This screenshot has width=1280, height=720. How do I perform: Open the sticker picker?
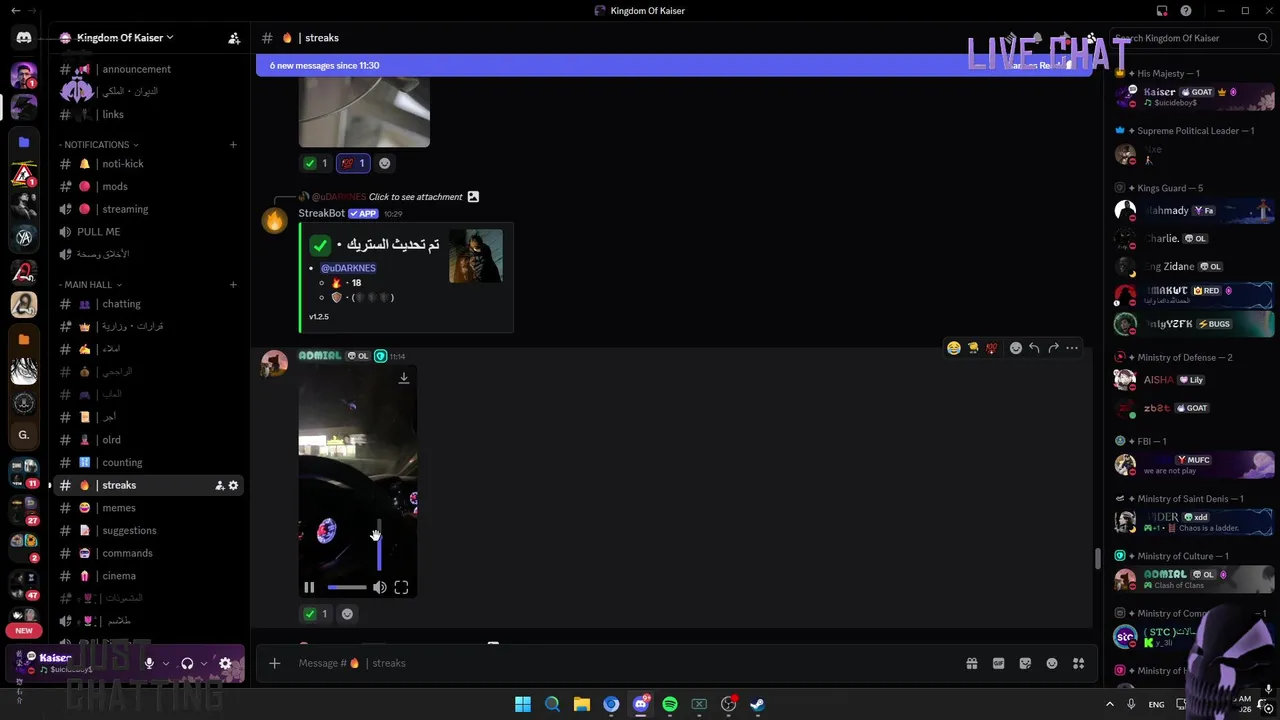click(1025, 663)
